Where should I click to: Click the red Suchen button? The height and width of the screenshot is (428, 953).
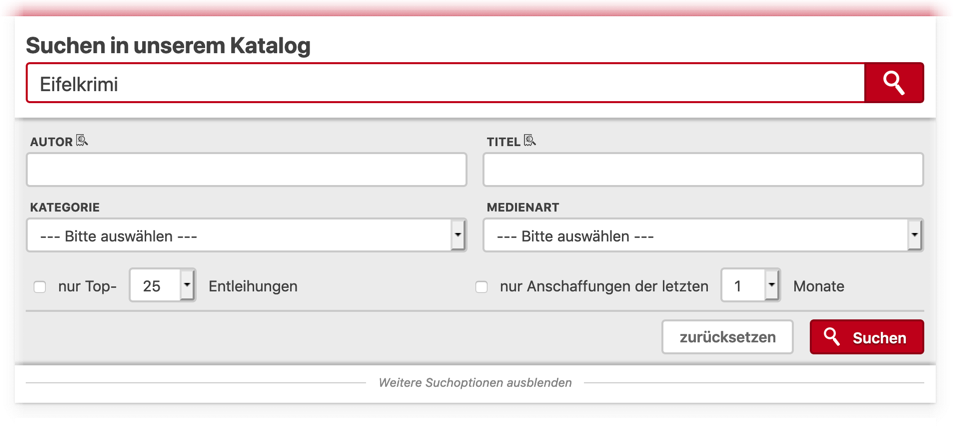coord(866,337)
